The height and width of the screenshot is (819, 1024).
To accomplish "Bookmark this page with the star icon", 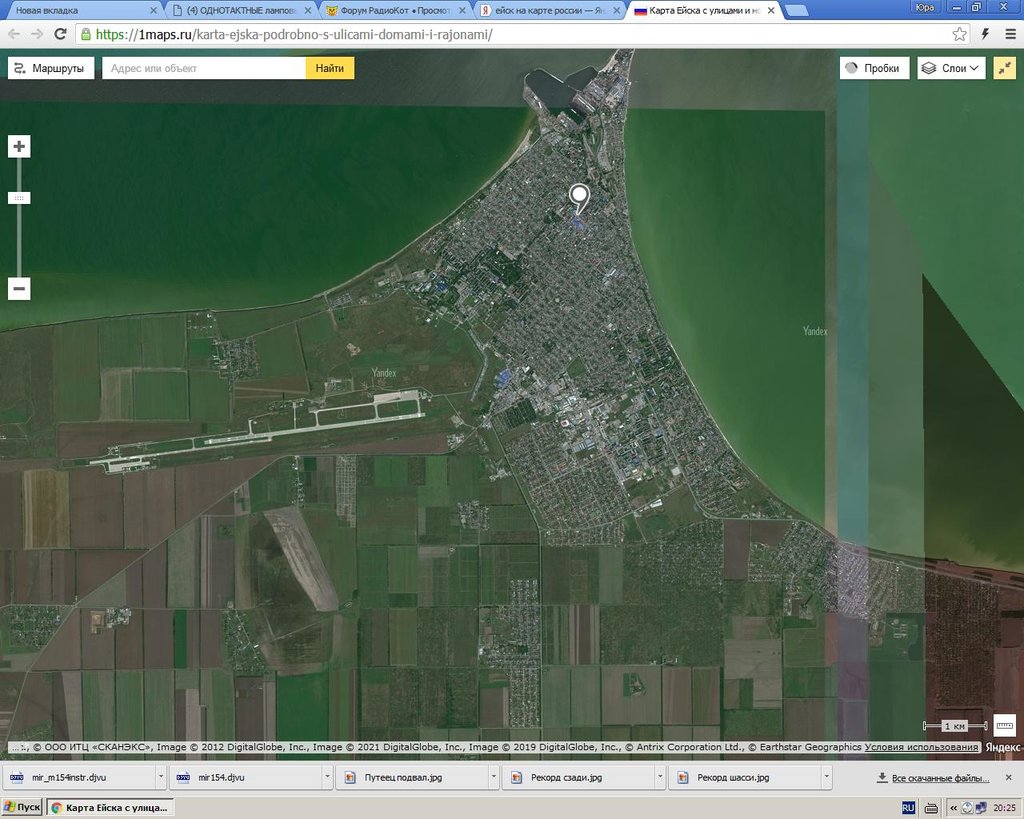I will click(x=959, y=34).
